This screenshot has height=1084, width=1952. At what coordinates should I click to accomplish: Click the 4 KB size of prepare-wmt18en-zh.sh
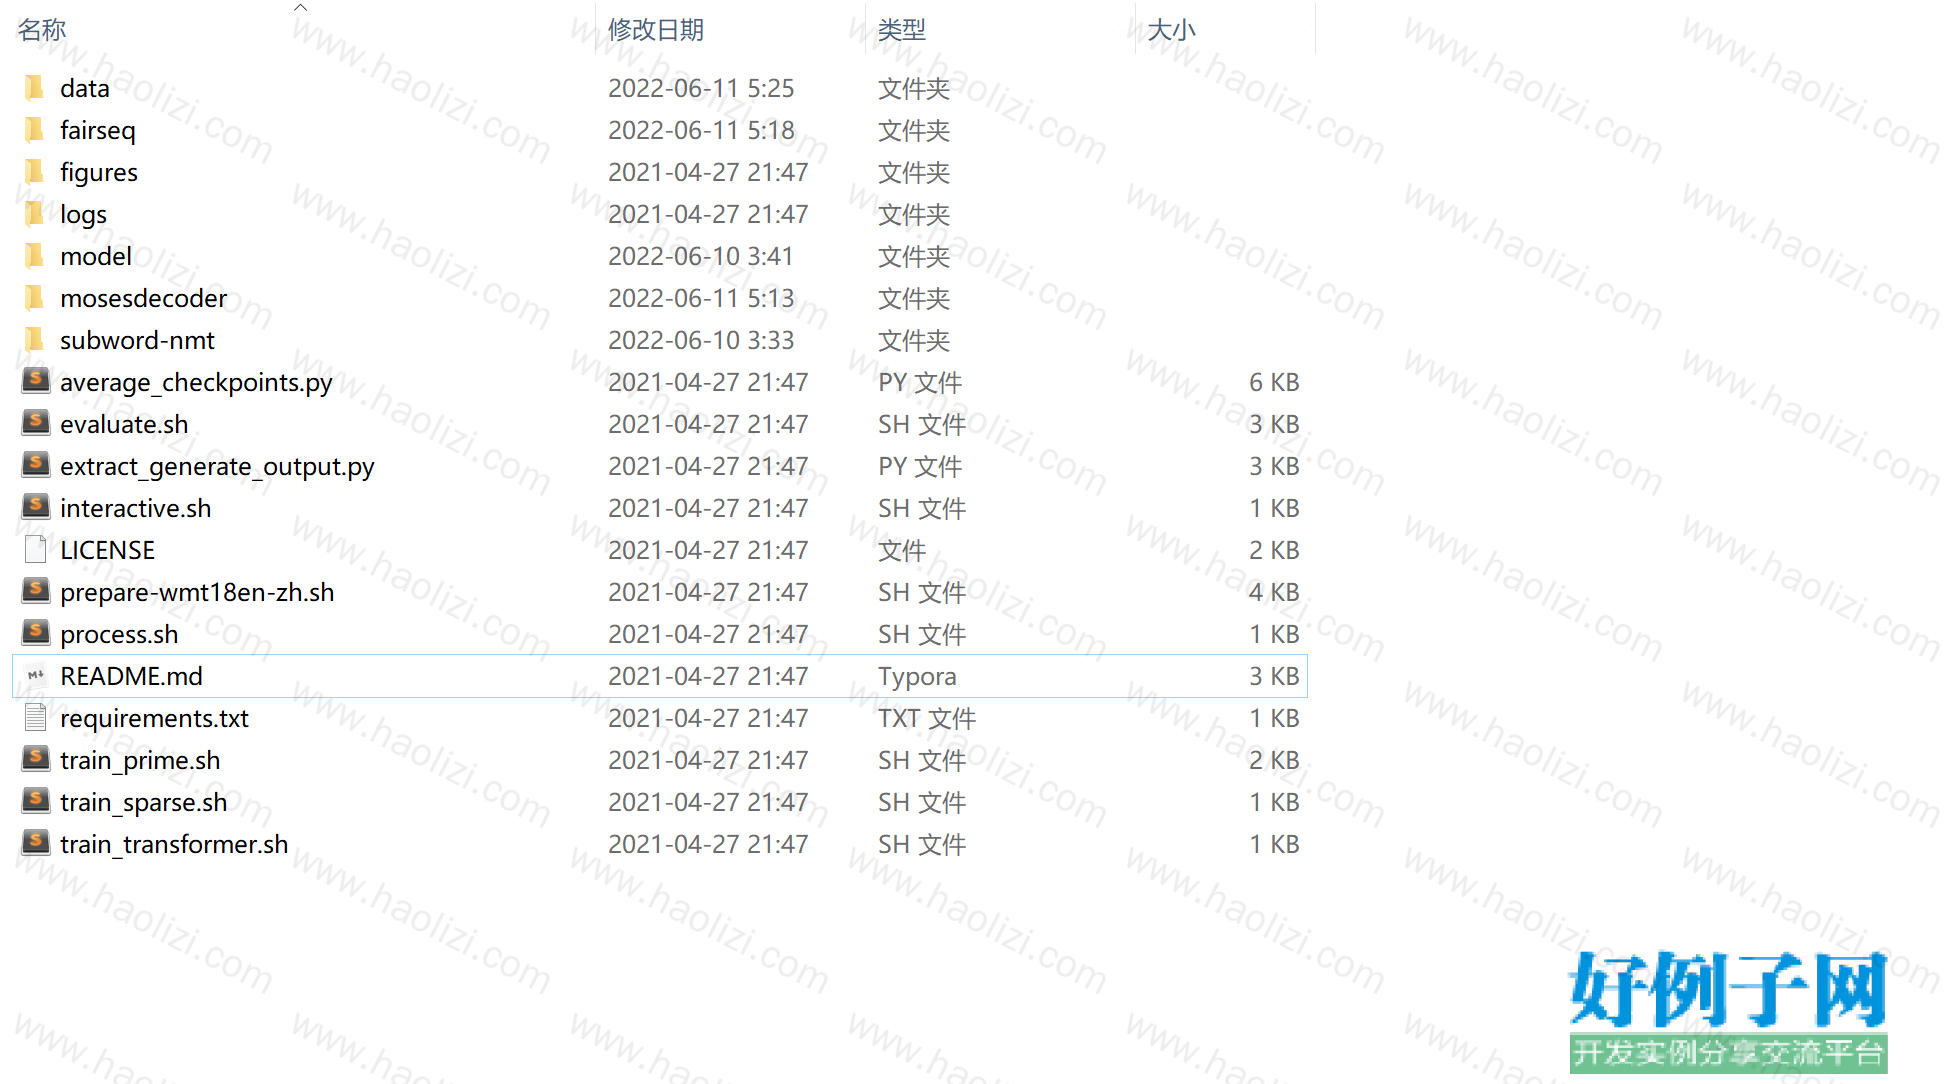click(1274, 593)
